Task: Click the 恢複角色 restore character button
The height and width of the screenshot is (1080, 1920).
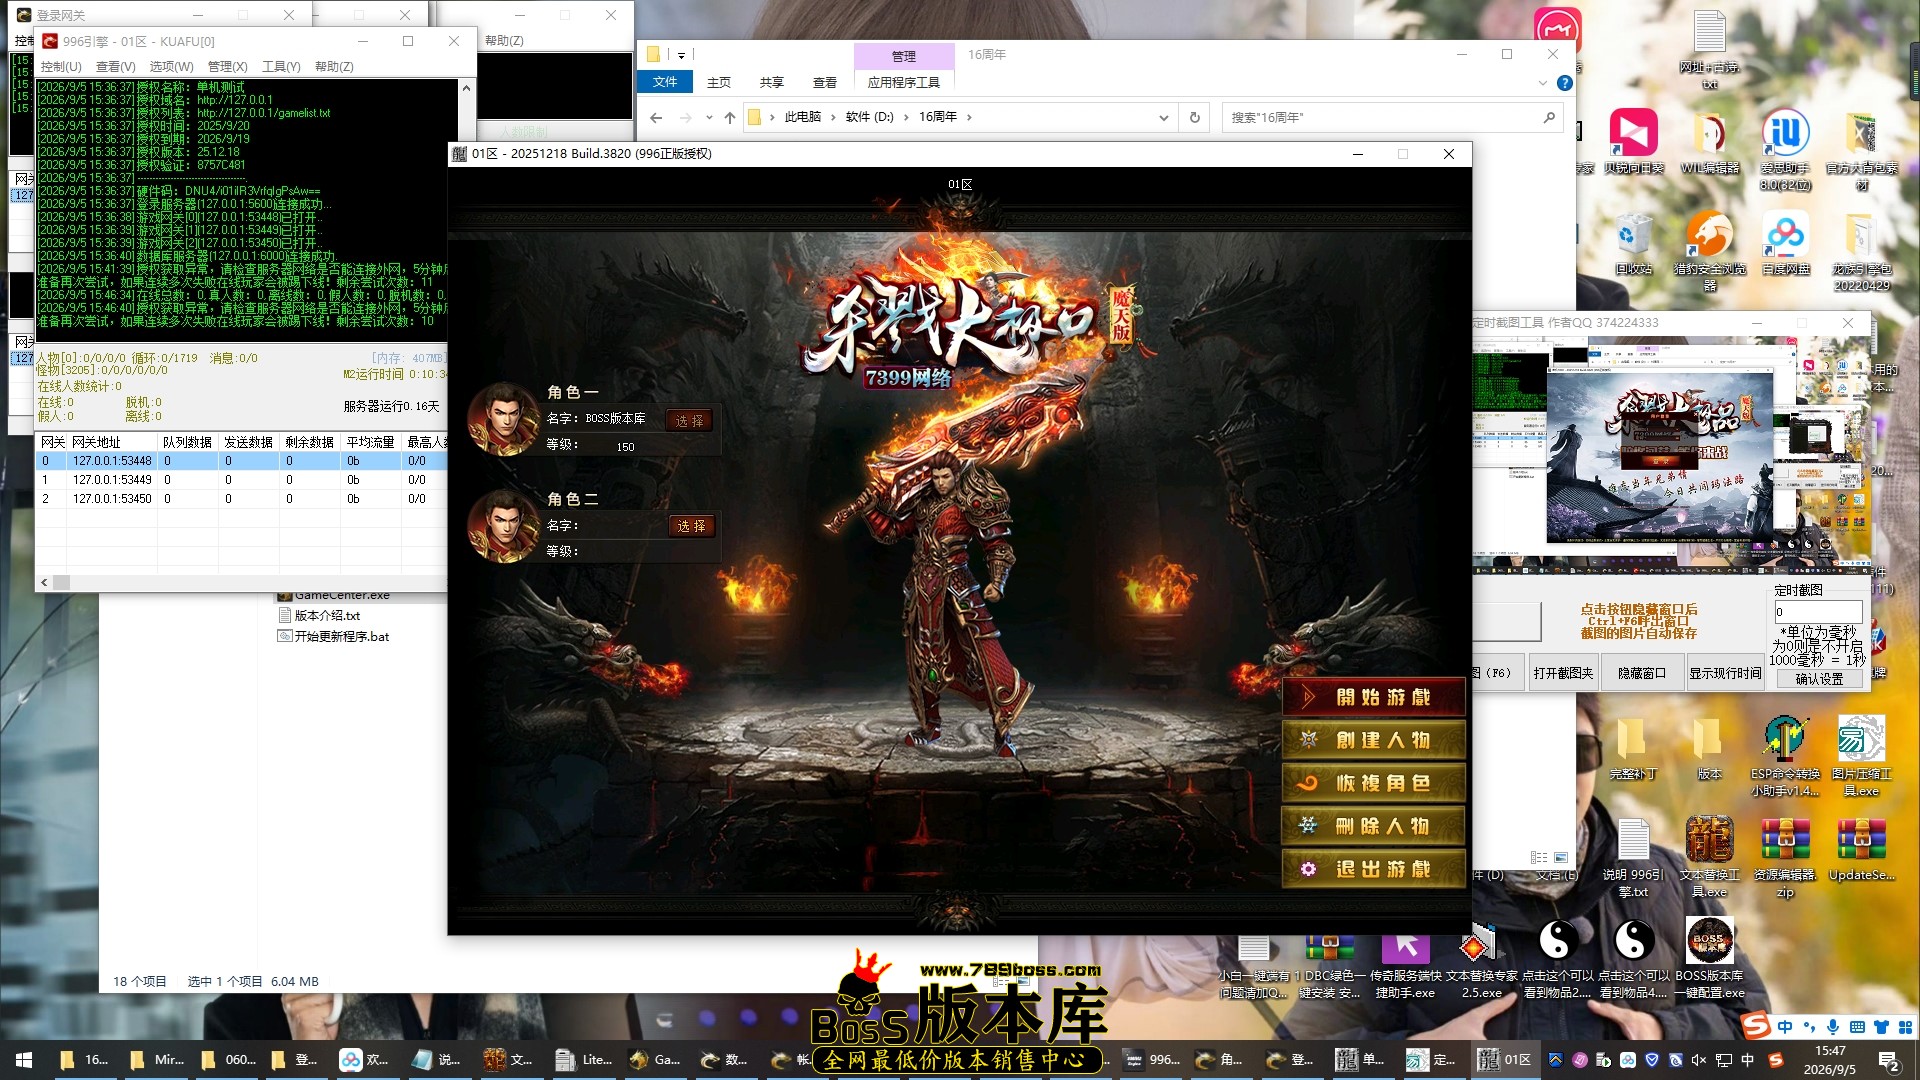Action: (x=1374, y=783)
